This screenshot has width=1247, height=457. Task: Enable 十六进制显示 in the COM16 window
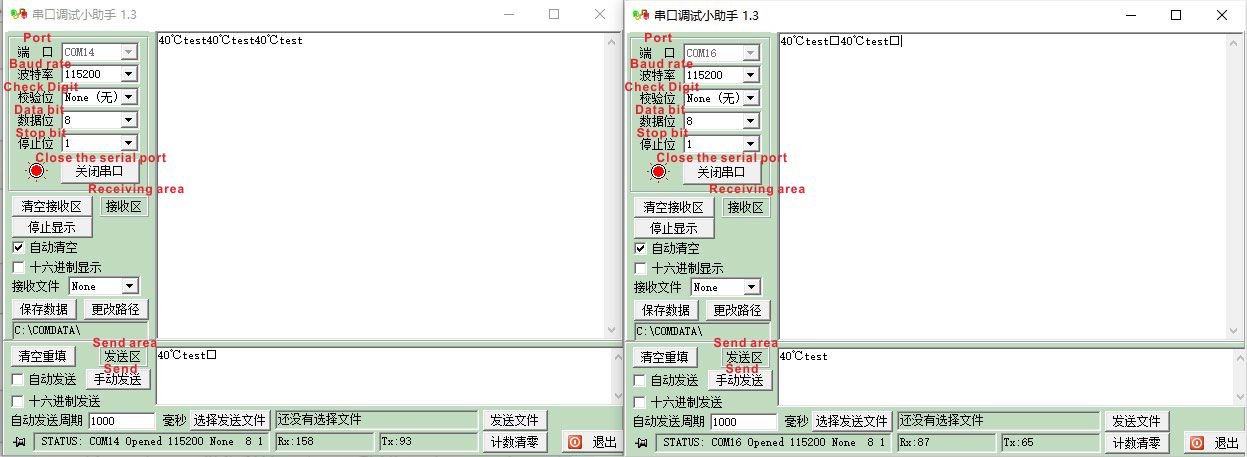tap(640, 268)
